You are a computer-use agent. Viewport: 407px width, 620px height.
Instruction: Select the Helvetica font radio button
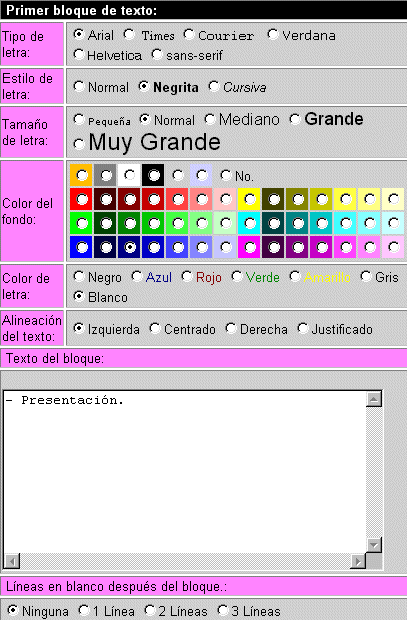click(79, 55)
